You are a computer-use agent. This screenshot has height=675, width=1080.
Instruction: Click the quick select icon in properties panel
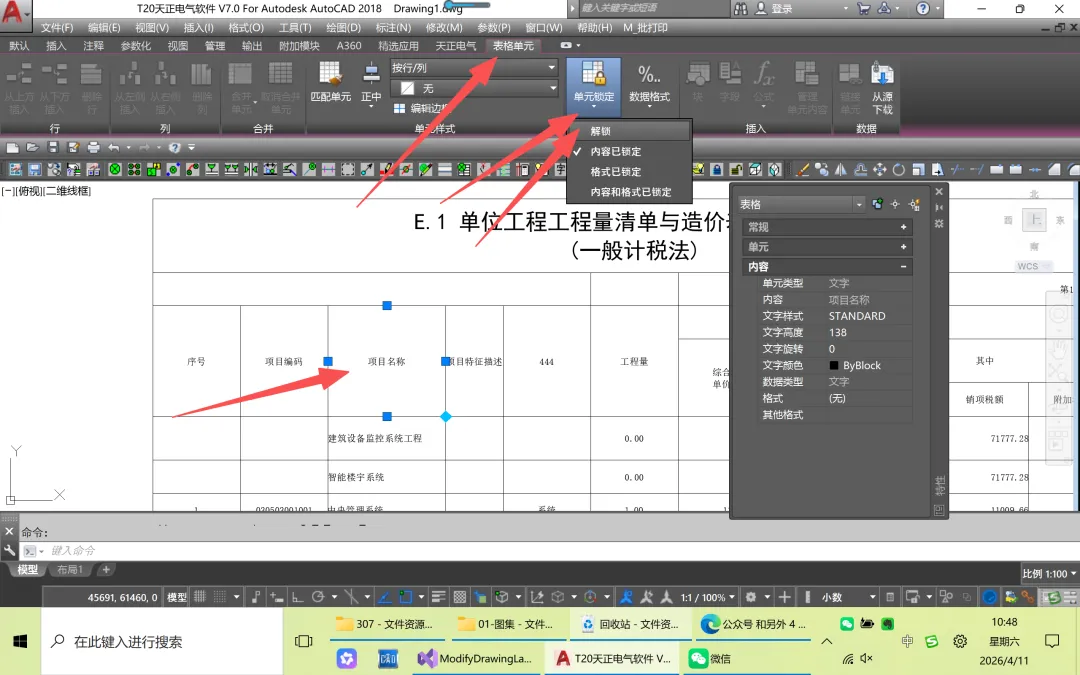(915, 205)
